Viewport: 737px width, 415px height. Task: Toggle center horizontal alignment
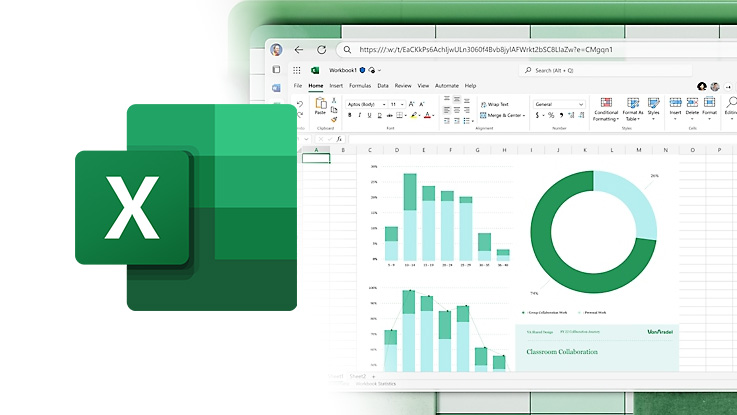pos(457,110)
